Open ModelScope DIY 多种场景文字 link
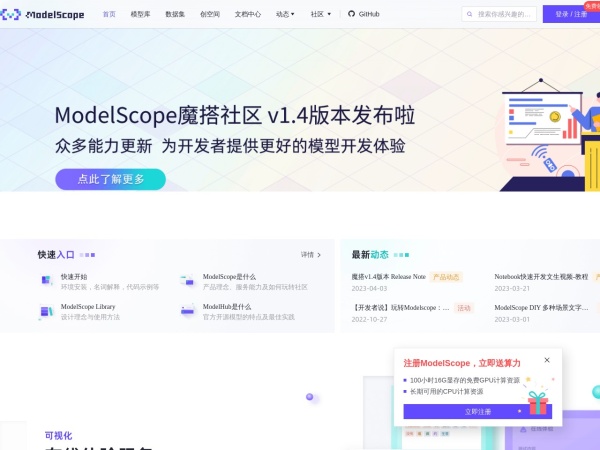Viewport: 600px width, 450px height. point(541,308)
